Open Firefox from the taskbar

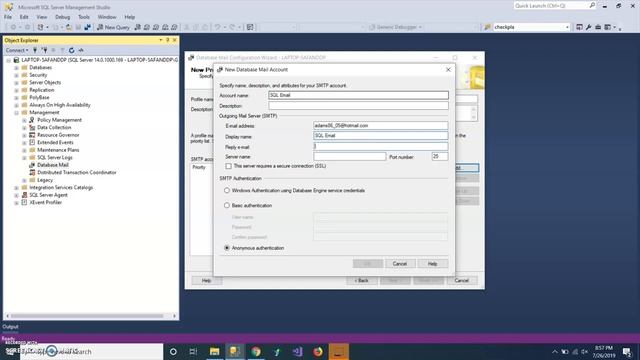(318, 351)
